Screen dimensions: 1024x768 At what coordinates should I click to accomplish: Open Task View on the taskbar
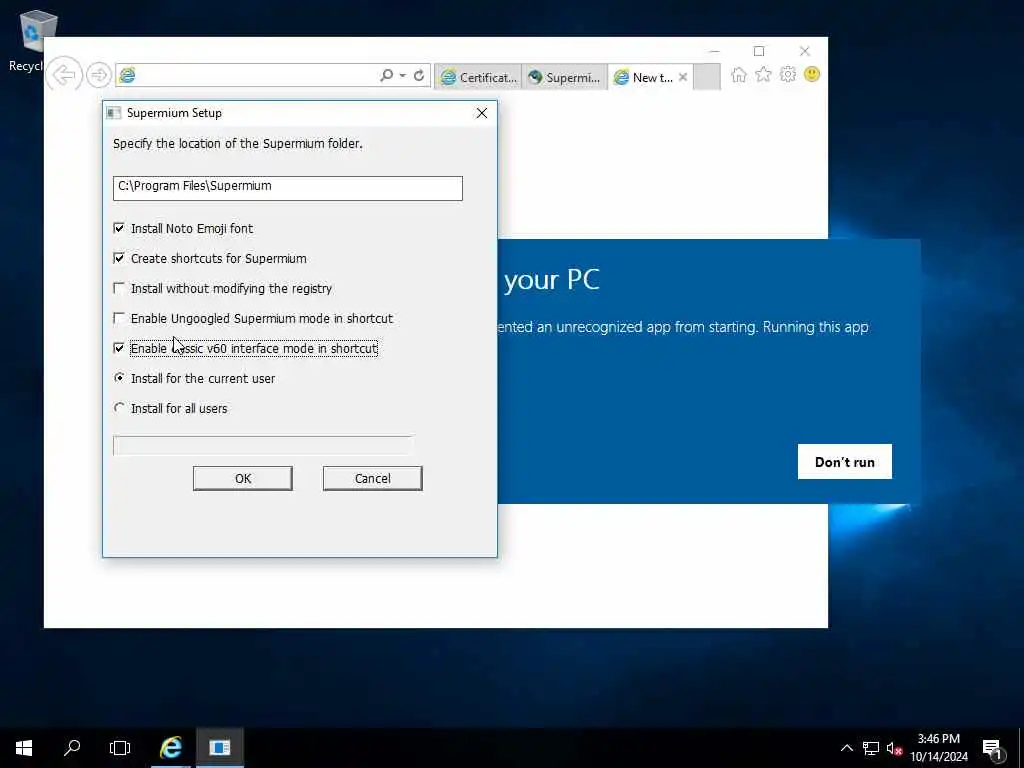pyautogui.click(x=120, y=748)
